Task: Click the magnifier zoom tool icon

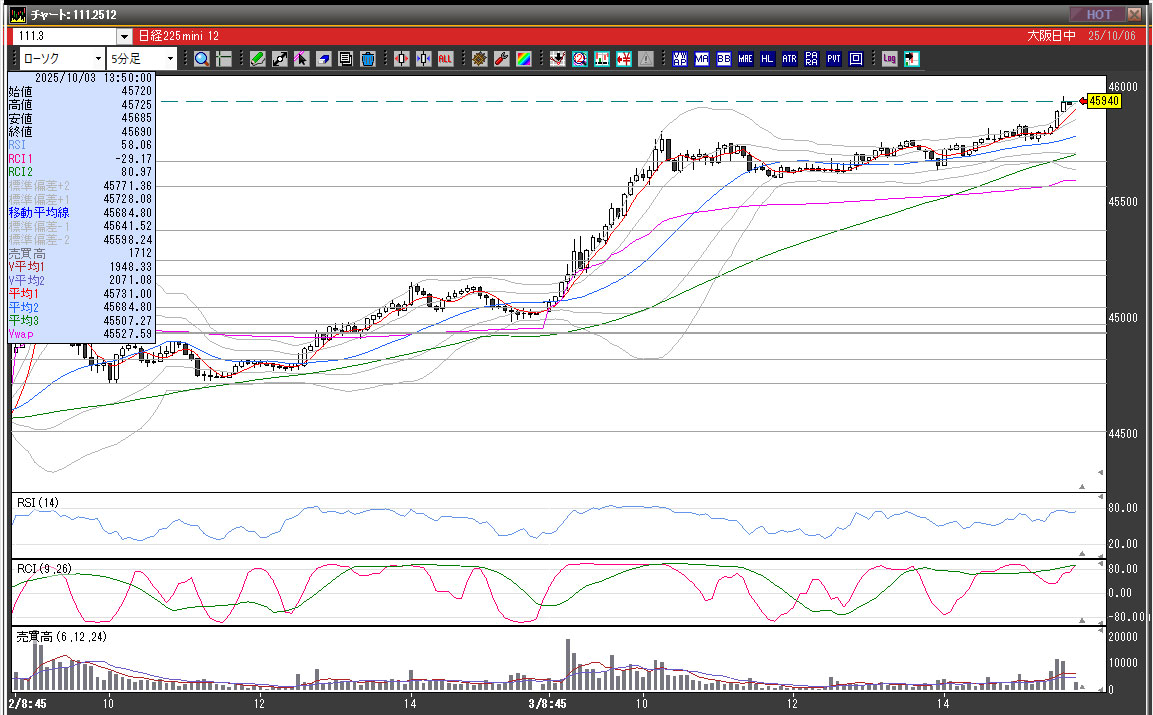Action: tap(202, 59)
